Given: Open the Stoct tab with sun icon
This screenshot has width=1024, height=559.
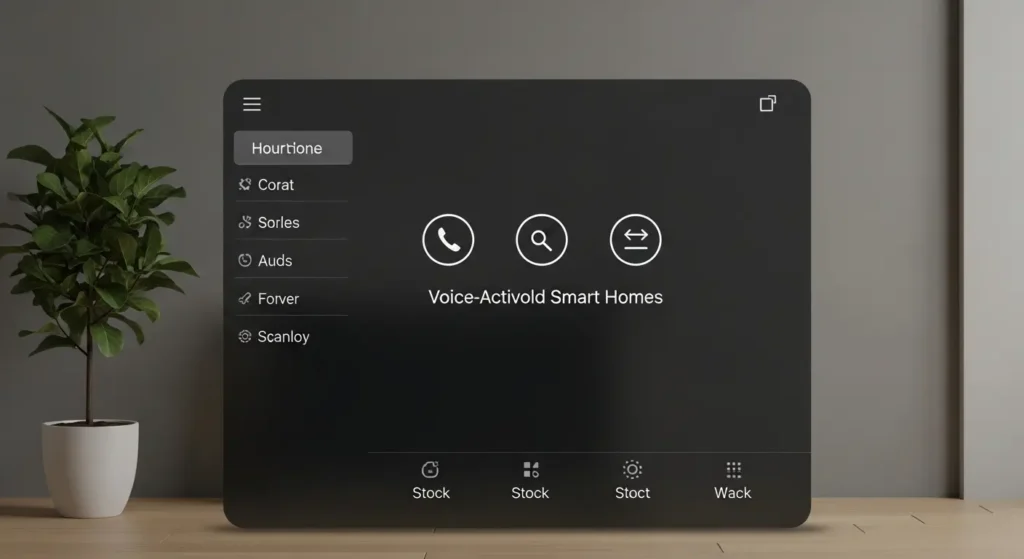Looking at the screenshot, I should click(632, 480).
